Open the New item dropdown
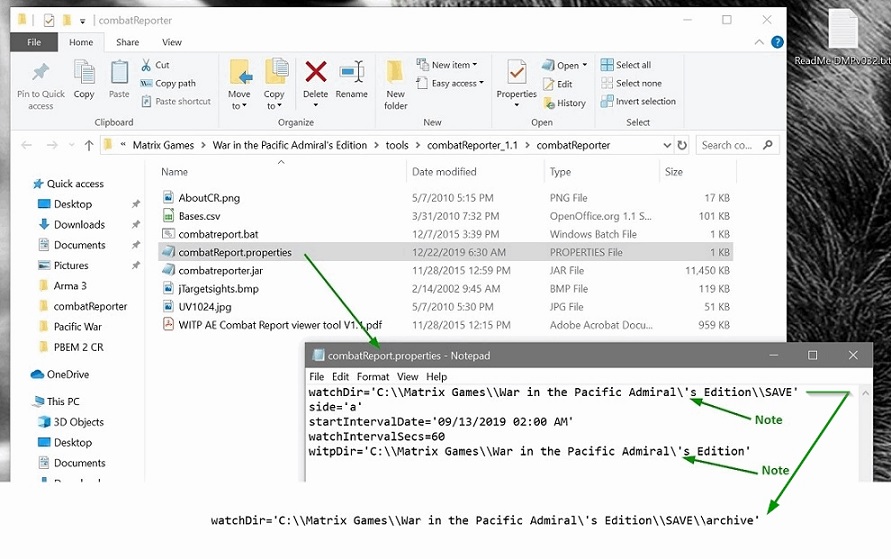The width and height of the screenshot is (891, 559). 447,65
